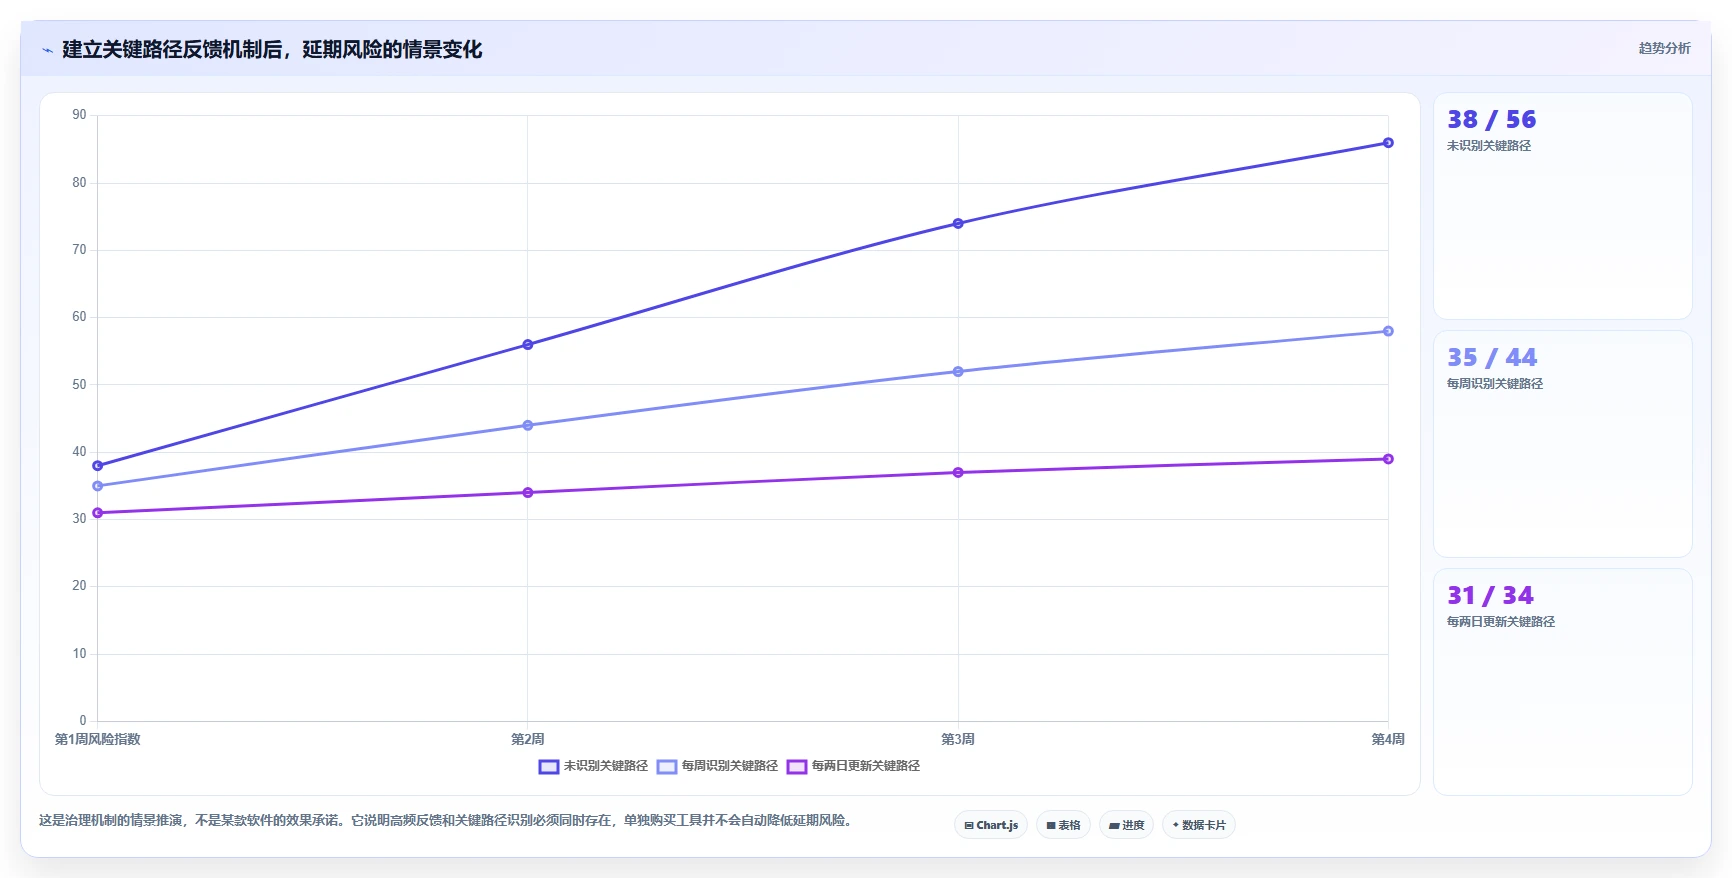The image size is (1732, 878).
Task: Click the 每周识别关键路径 data point at 第2周
Action: tap(528, 426)
